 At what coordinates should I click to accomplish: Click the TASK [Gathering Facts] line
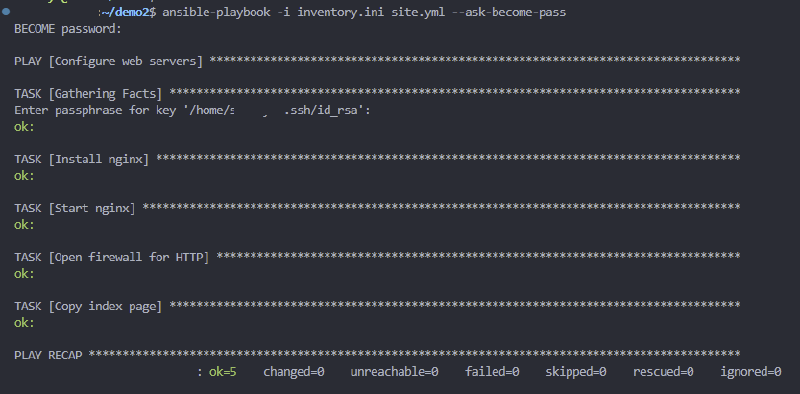coord(377,93)
